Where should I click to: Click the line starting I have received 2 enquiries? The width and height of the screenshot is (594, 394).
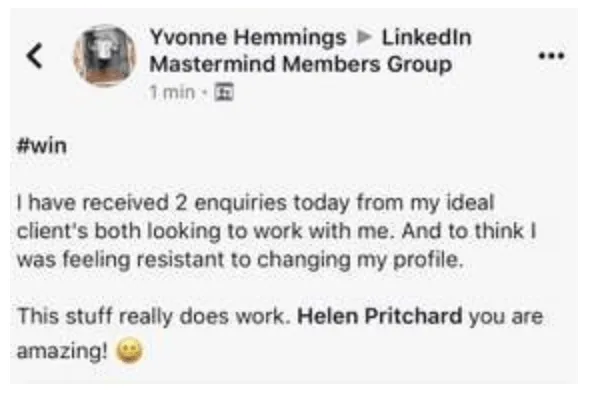[x=256, y=203]
